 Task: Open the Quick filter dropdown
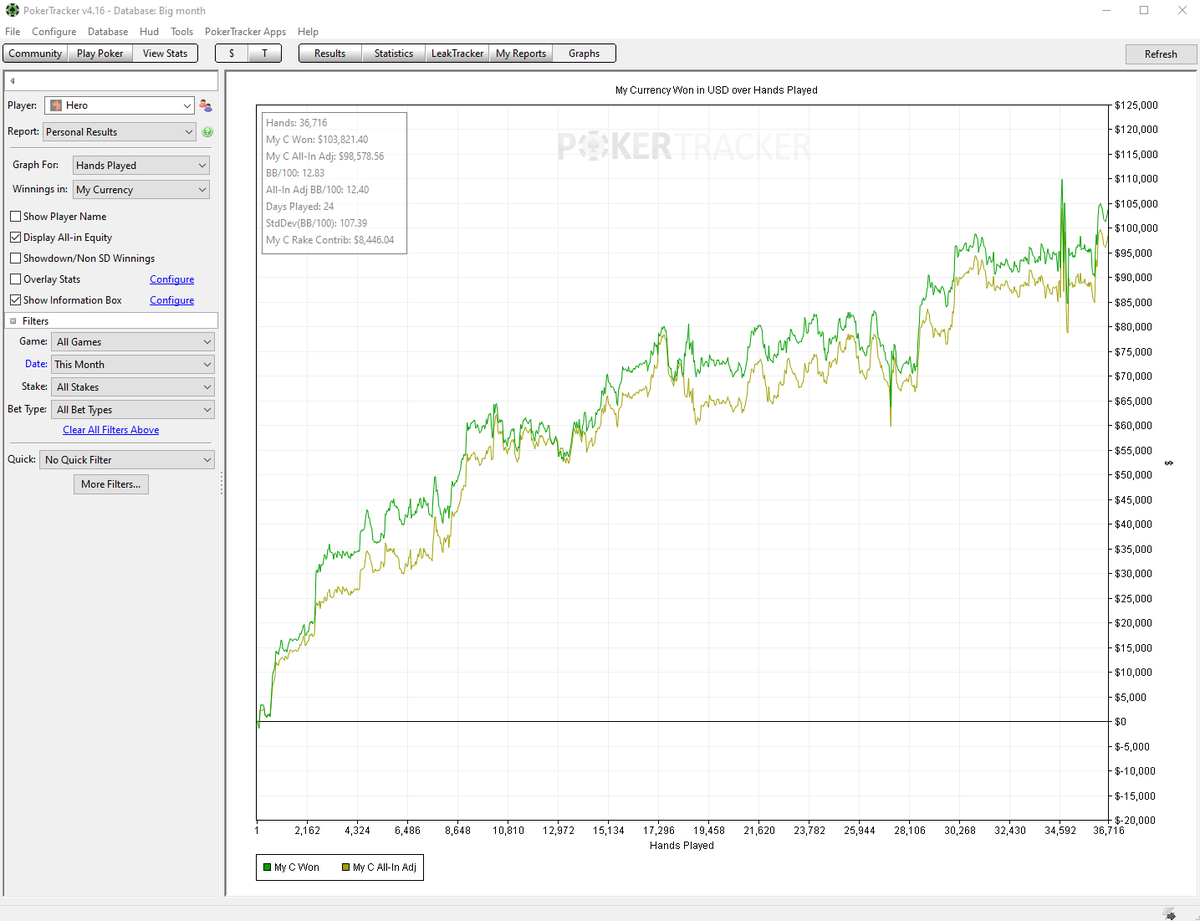pos(128,460)
